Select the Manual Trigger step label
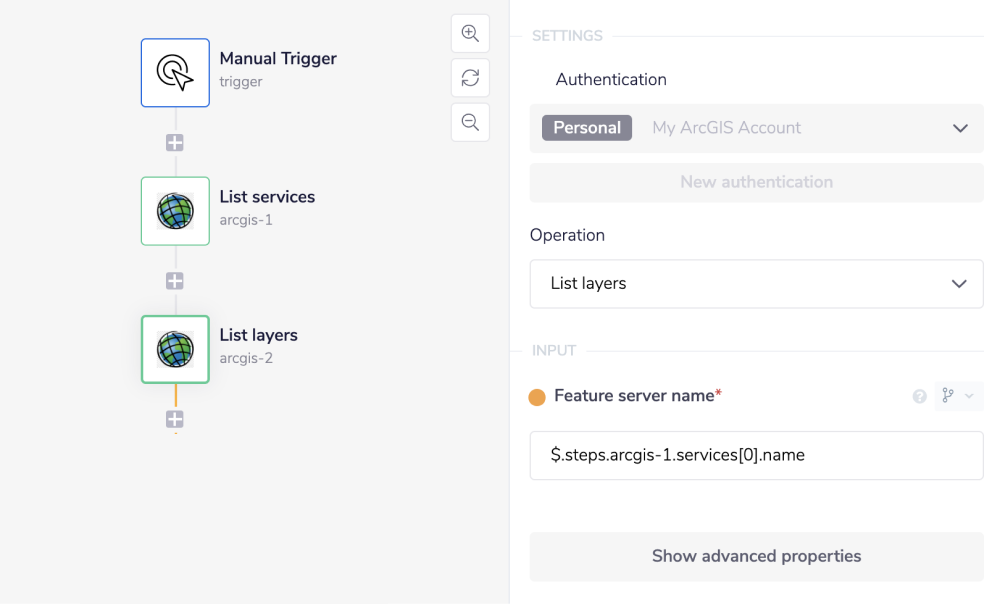This screenshot has width=1000, height=604. tap(278, 59)
